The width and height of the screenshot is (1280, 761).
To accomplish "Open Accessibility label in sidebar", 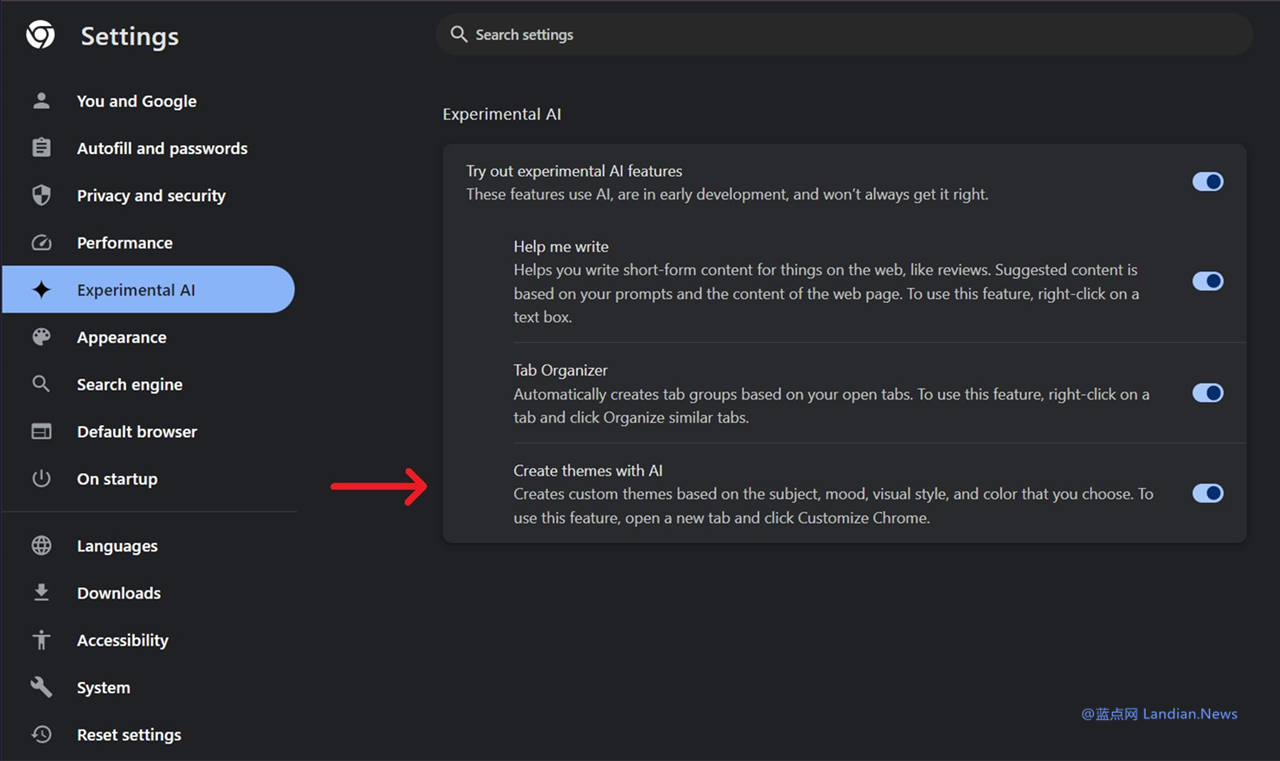I will [x=123, y=640].
